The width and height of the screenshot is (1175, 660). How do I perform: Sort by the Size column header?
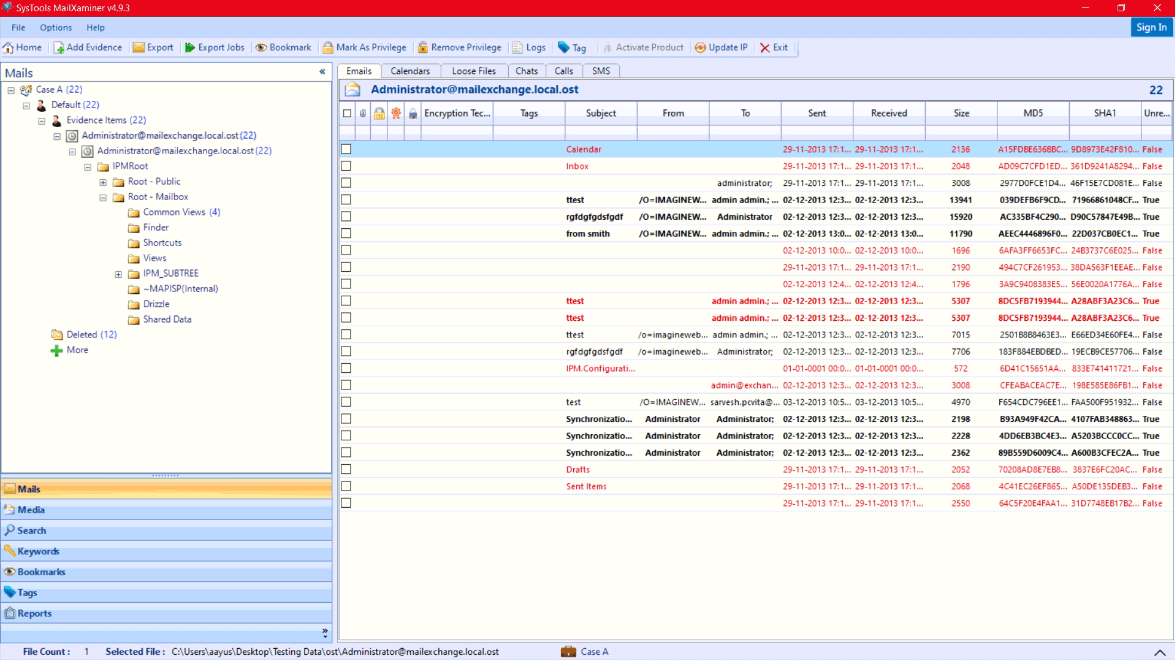pos(961,113)
